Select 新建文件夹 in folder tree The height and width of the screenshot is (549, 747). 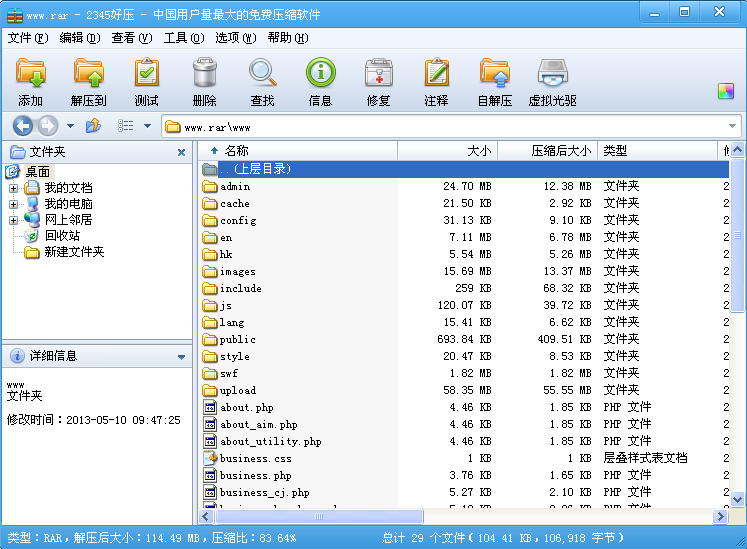(x=74, y=252)
